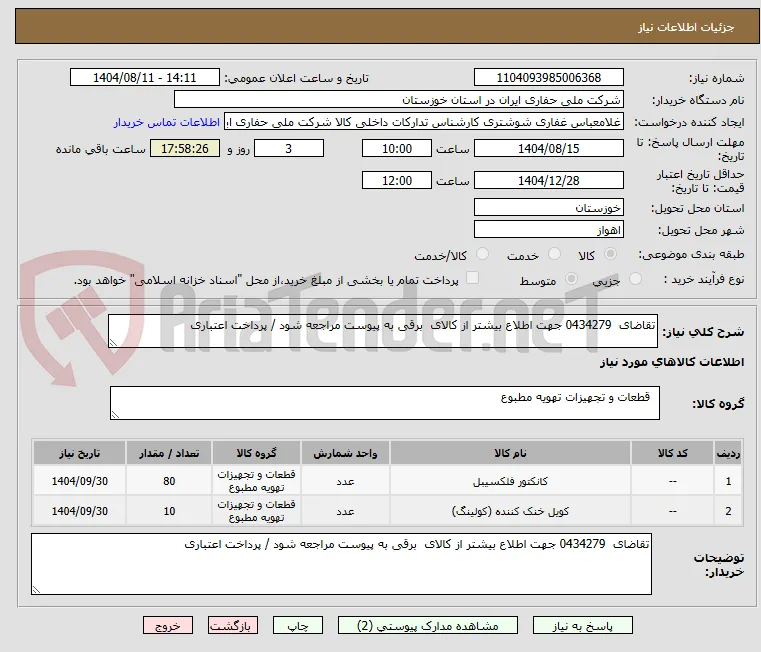Click the خروج exit button
This screenshot has height=652, width=761.
tap(168, 625)
